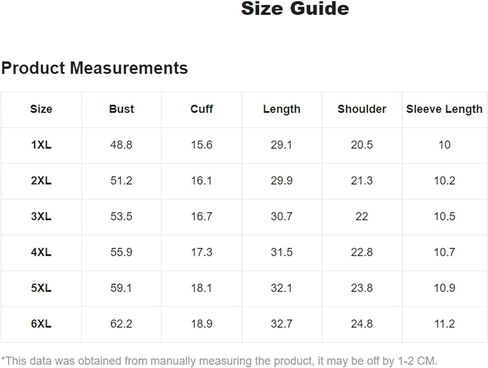Select the 62.2 bust value cell
The image size is (488, 368).
[x=121, y=324]
